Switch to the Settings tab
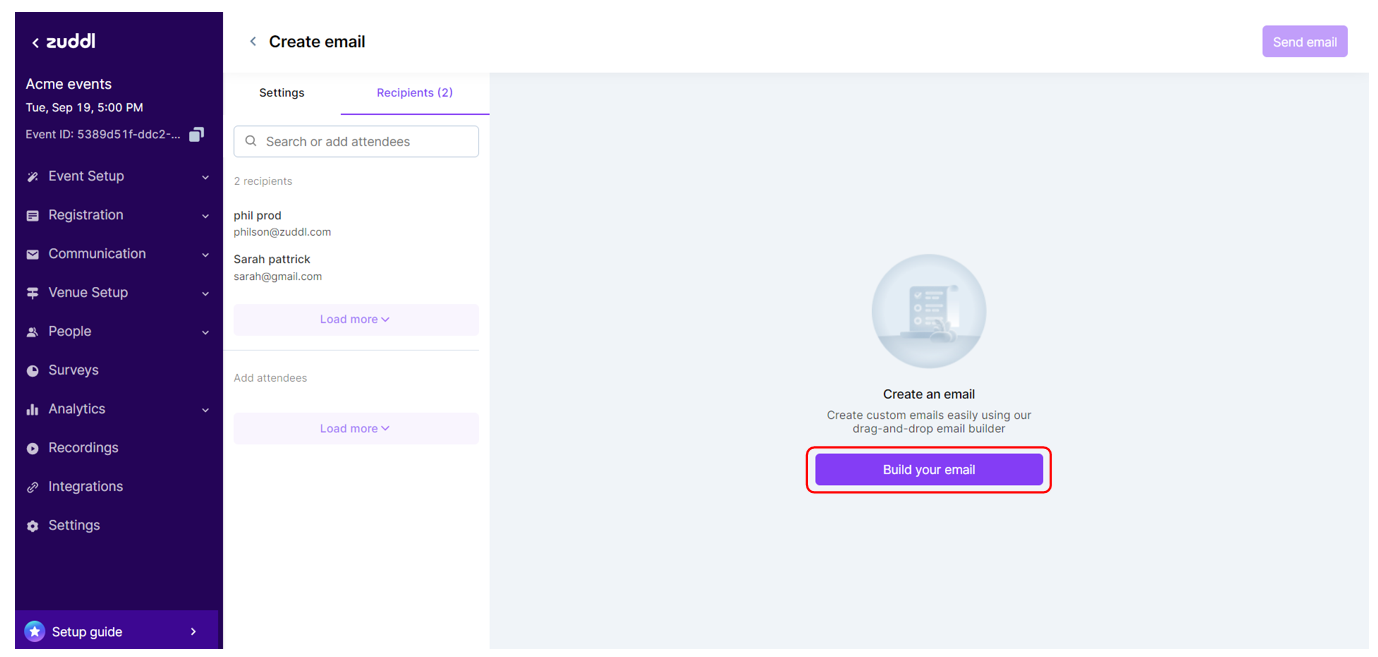 coord(281,92)
